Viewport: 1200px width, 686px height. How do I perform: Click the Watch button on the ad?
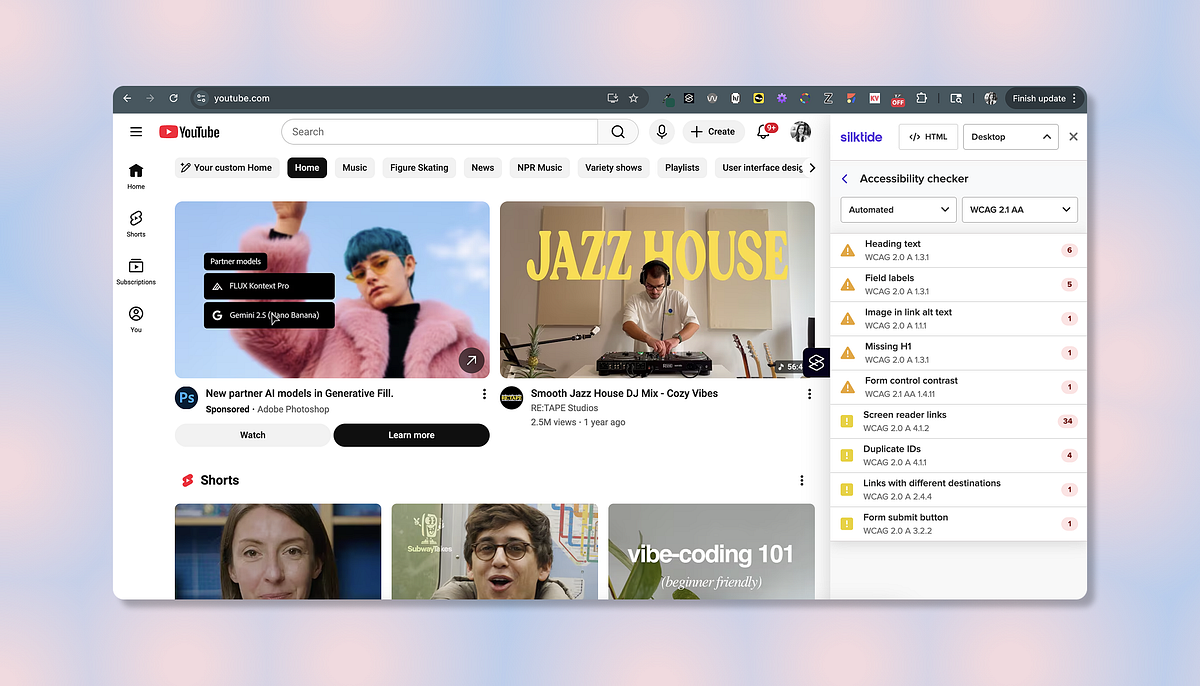(253, 435)
